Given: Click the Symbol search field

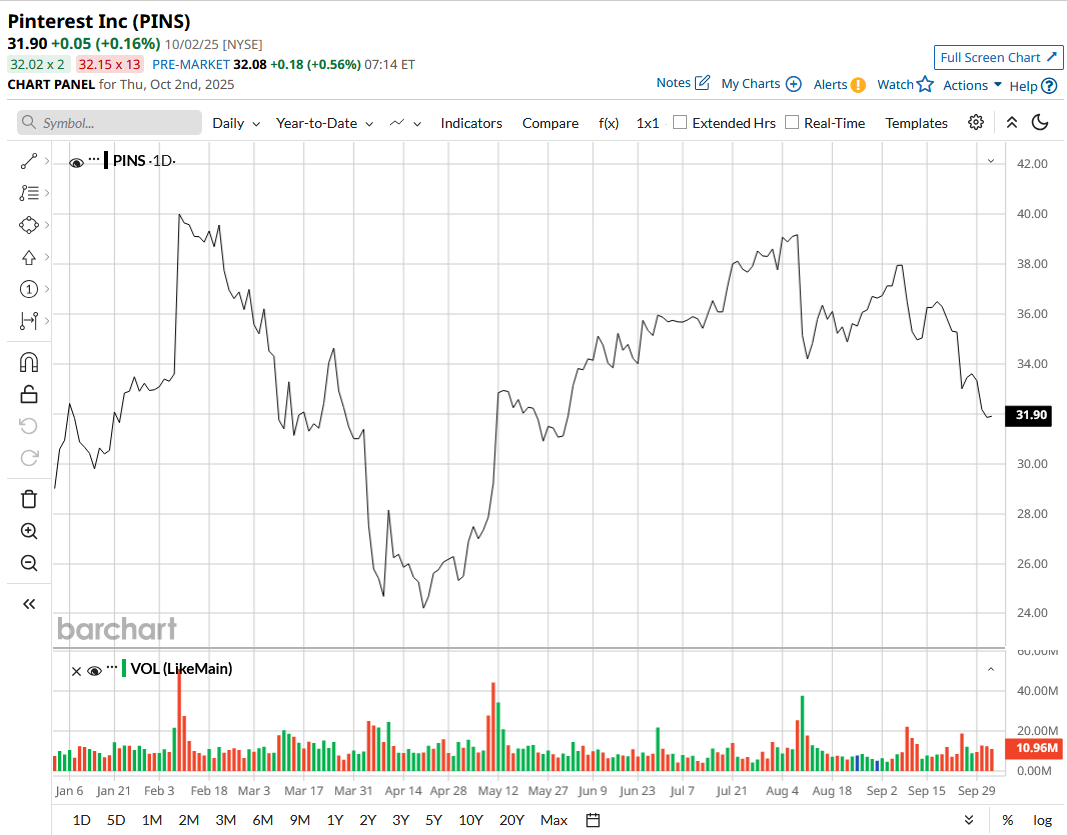Looking at the screenshot, I should pyautogui.click(x=110, y=122).
